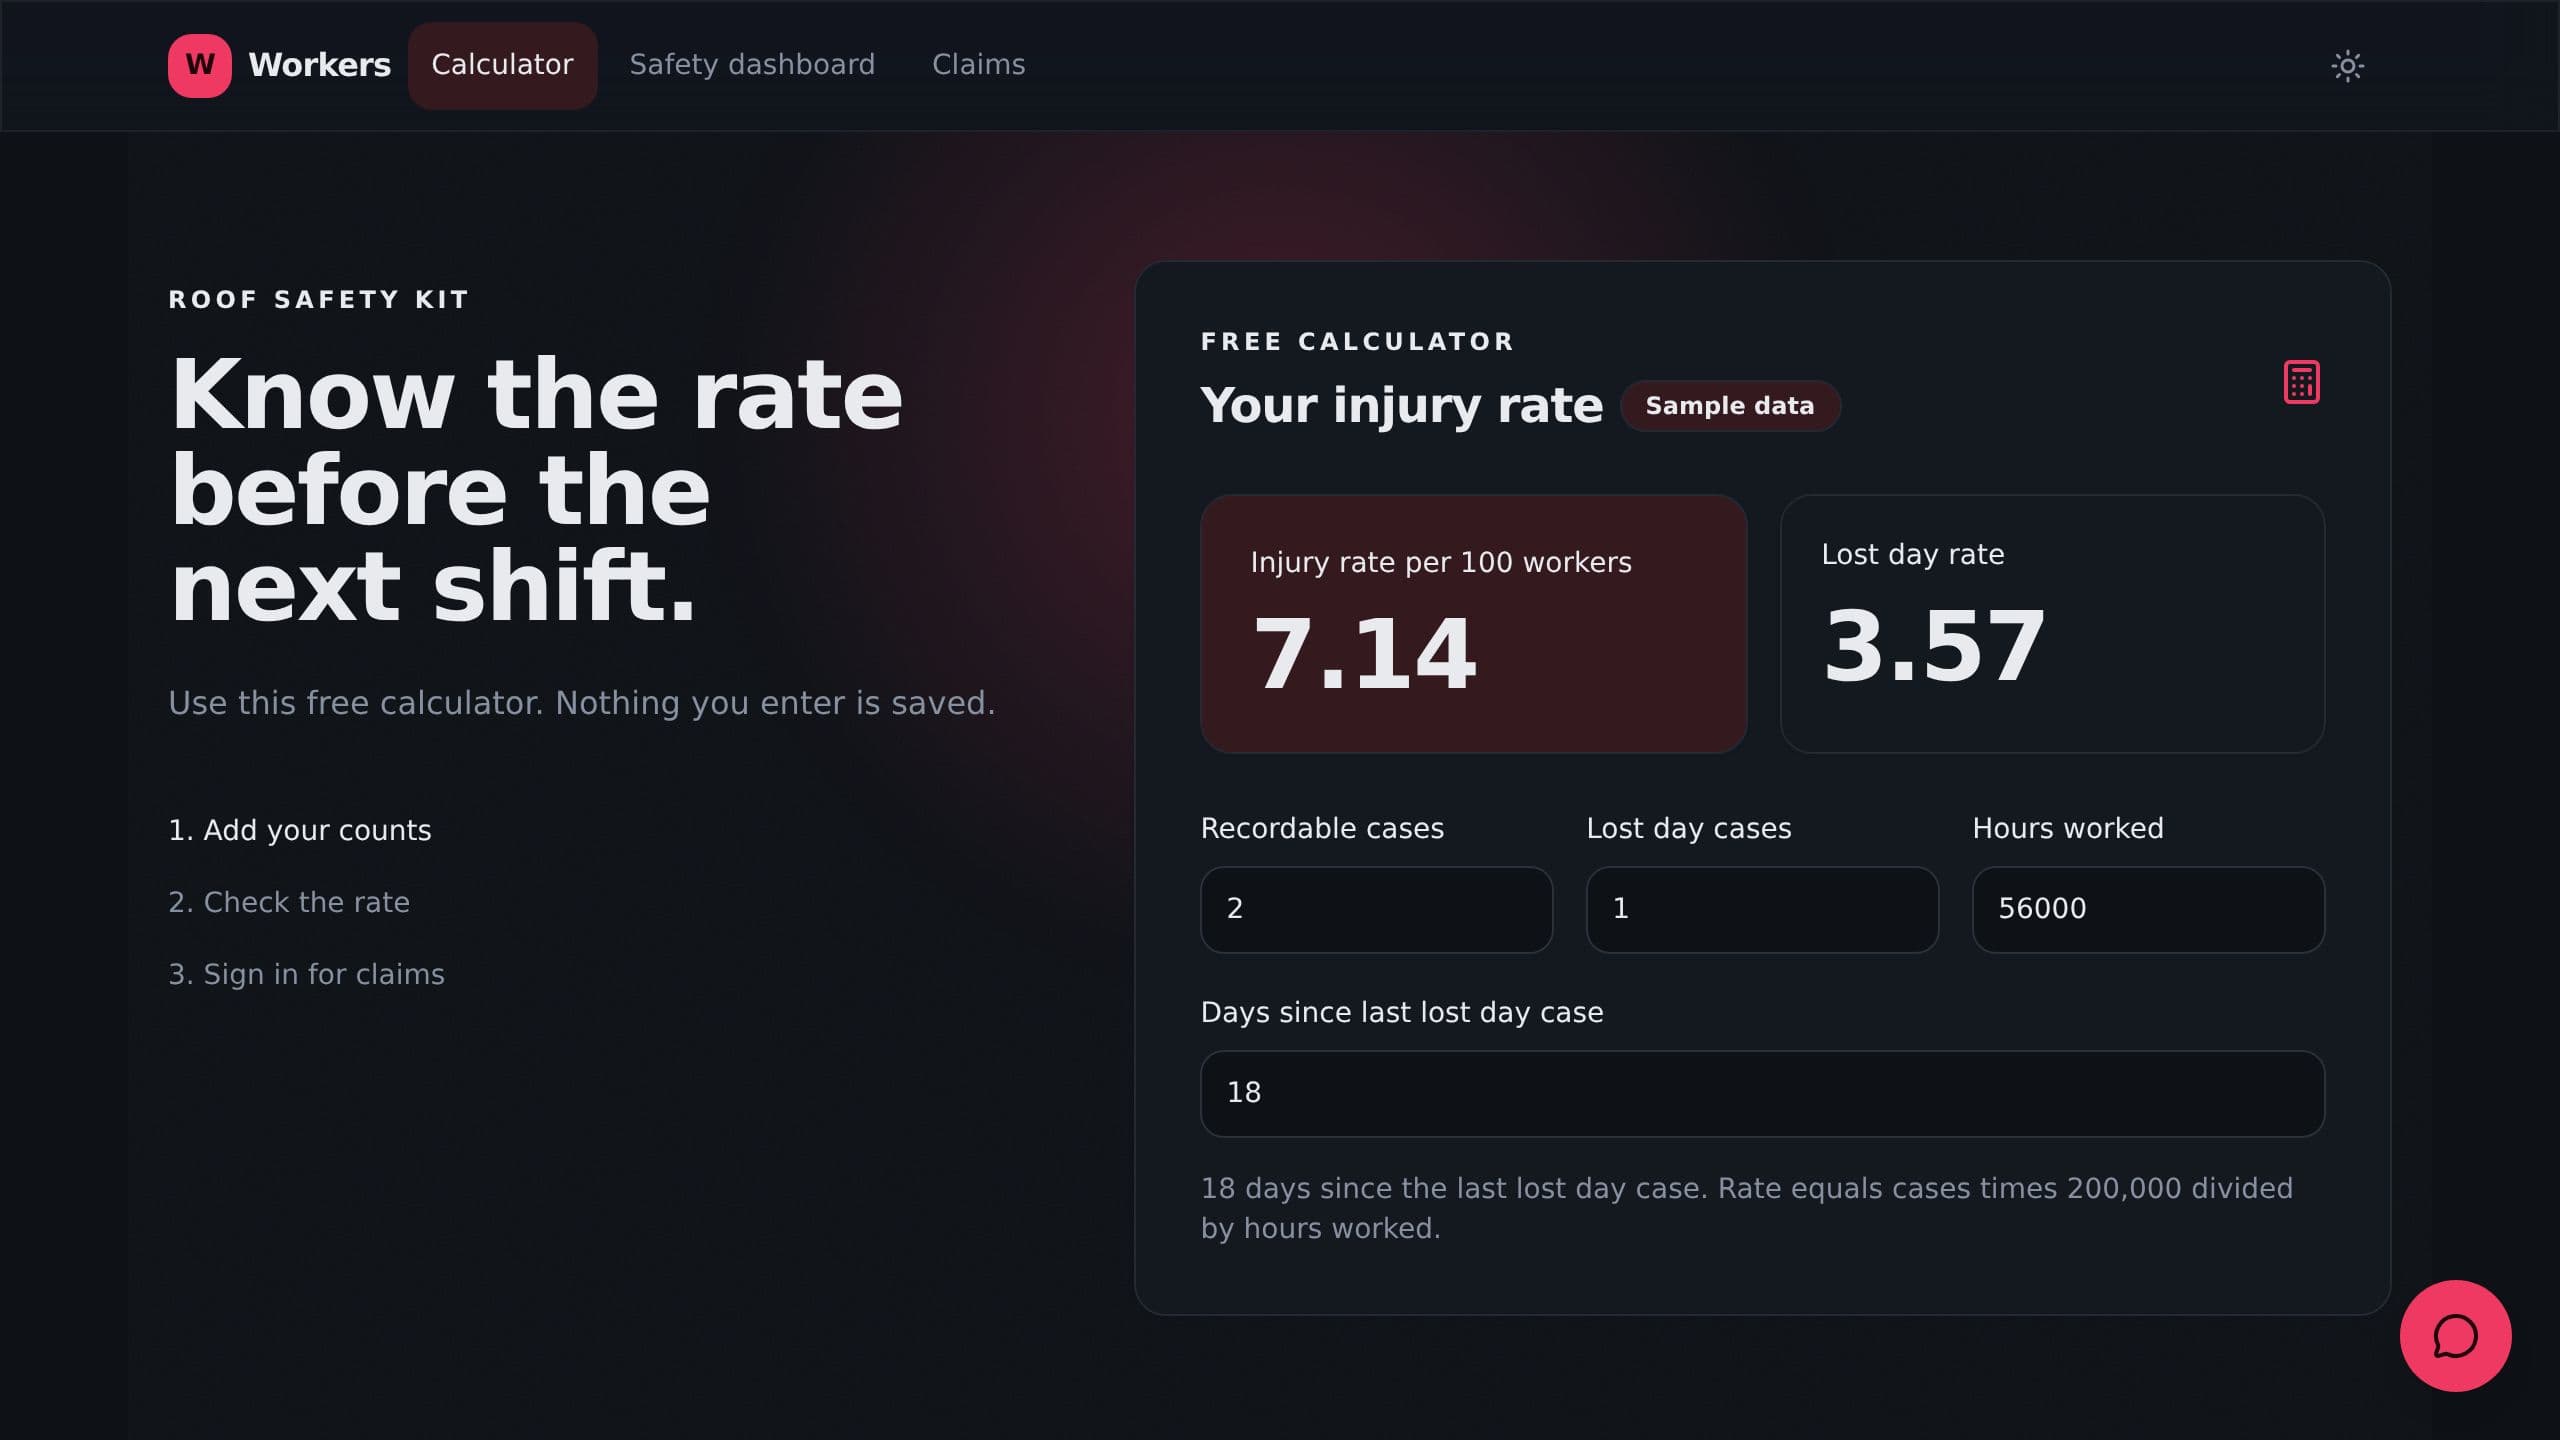
Task: Select the Lost day rate card
Action: (2052, 624)
